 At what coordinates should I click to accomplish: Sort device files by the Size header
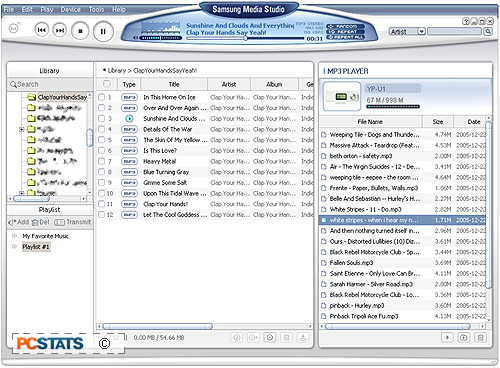438,122
